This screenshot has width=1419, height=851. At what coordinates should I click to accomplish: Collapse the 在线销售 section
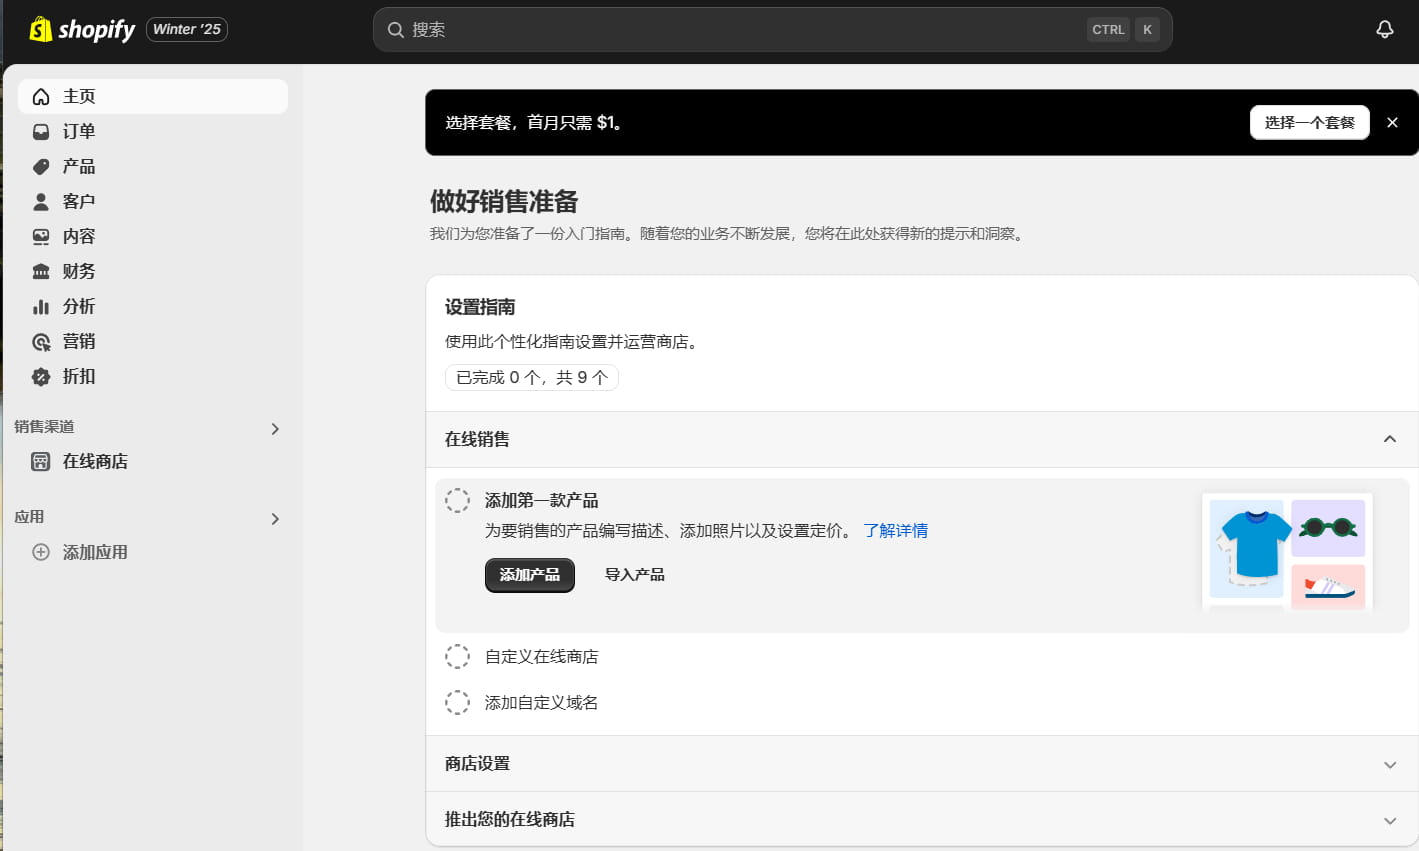(1389, 439)
